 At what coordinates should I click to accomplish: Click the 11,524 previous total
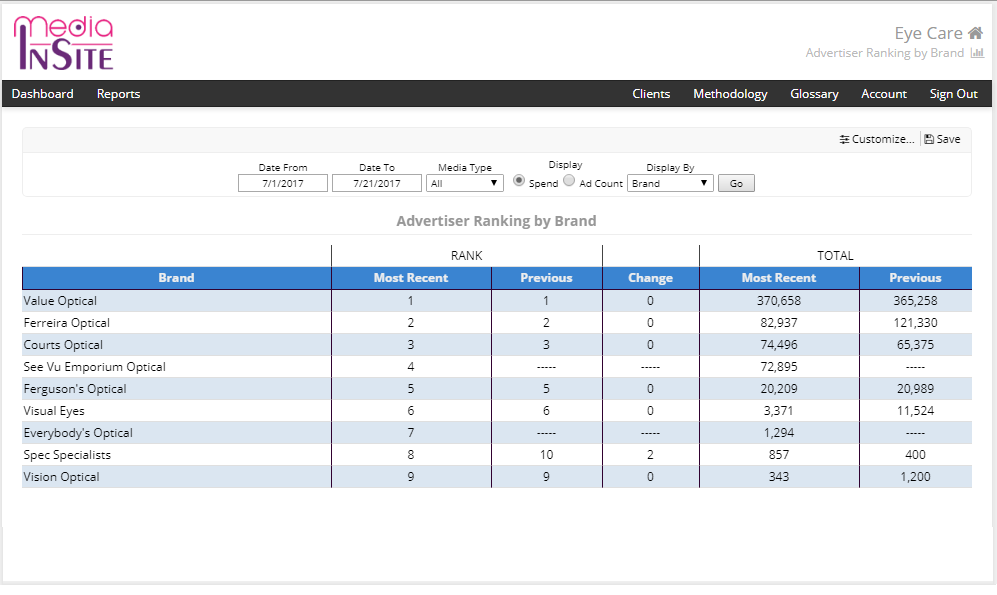(916, 411)
